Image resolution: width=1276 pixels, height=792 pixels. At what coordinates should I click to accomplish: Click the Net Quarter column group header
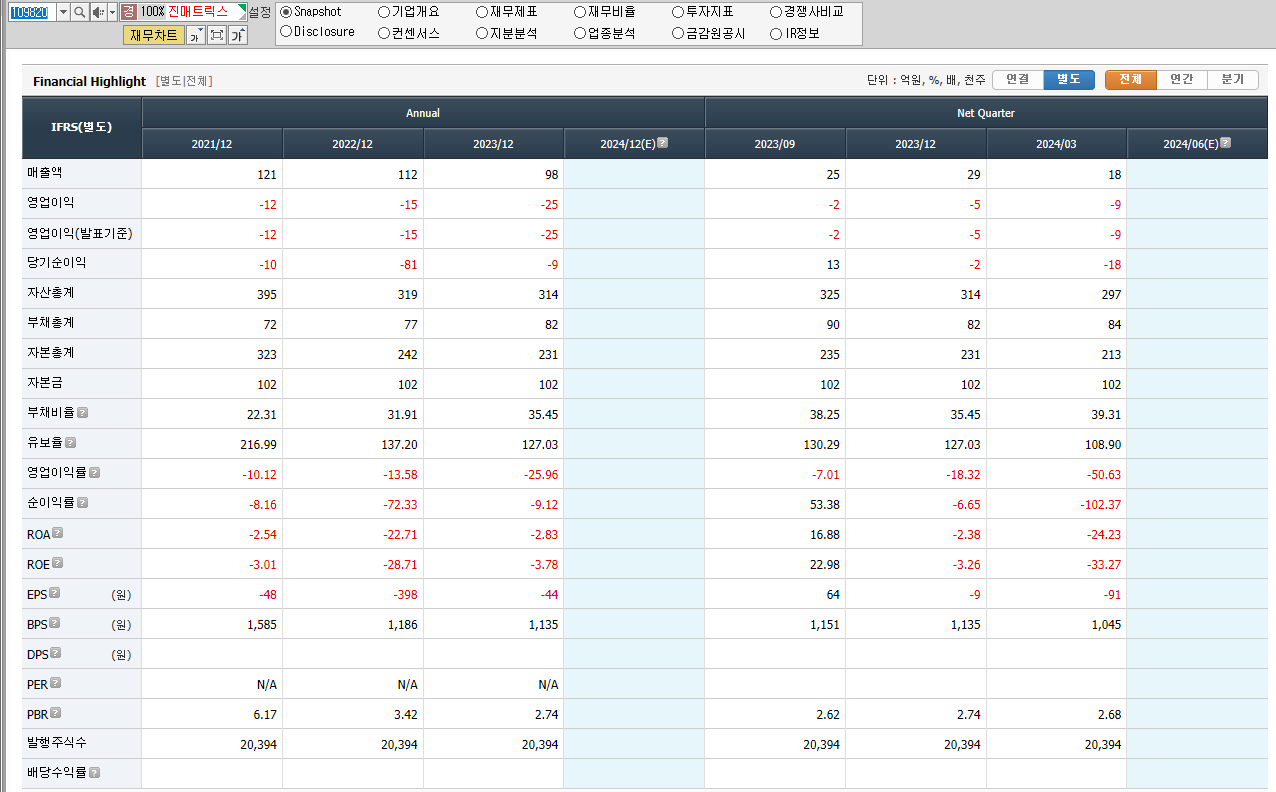click(x=986, y=113)
